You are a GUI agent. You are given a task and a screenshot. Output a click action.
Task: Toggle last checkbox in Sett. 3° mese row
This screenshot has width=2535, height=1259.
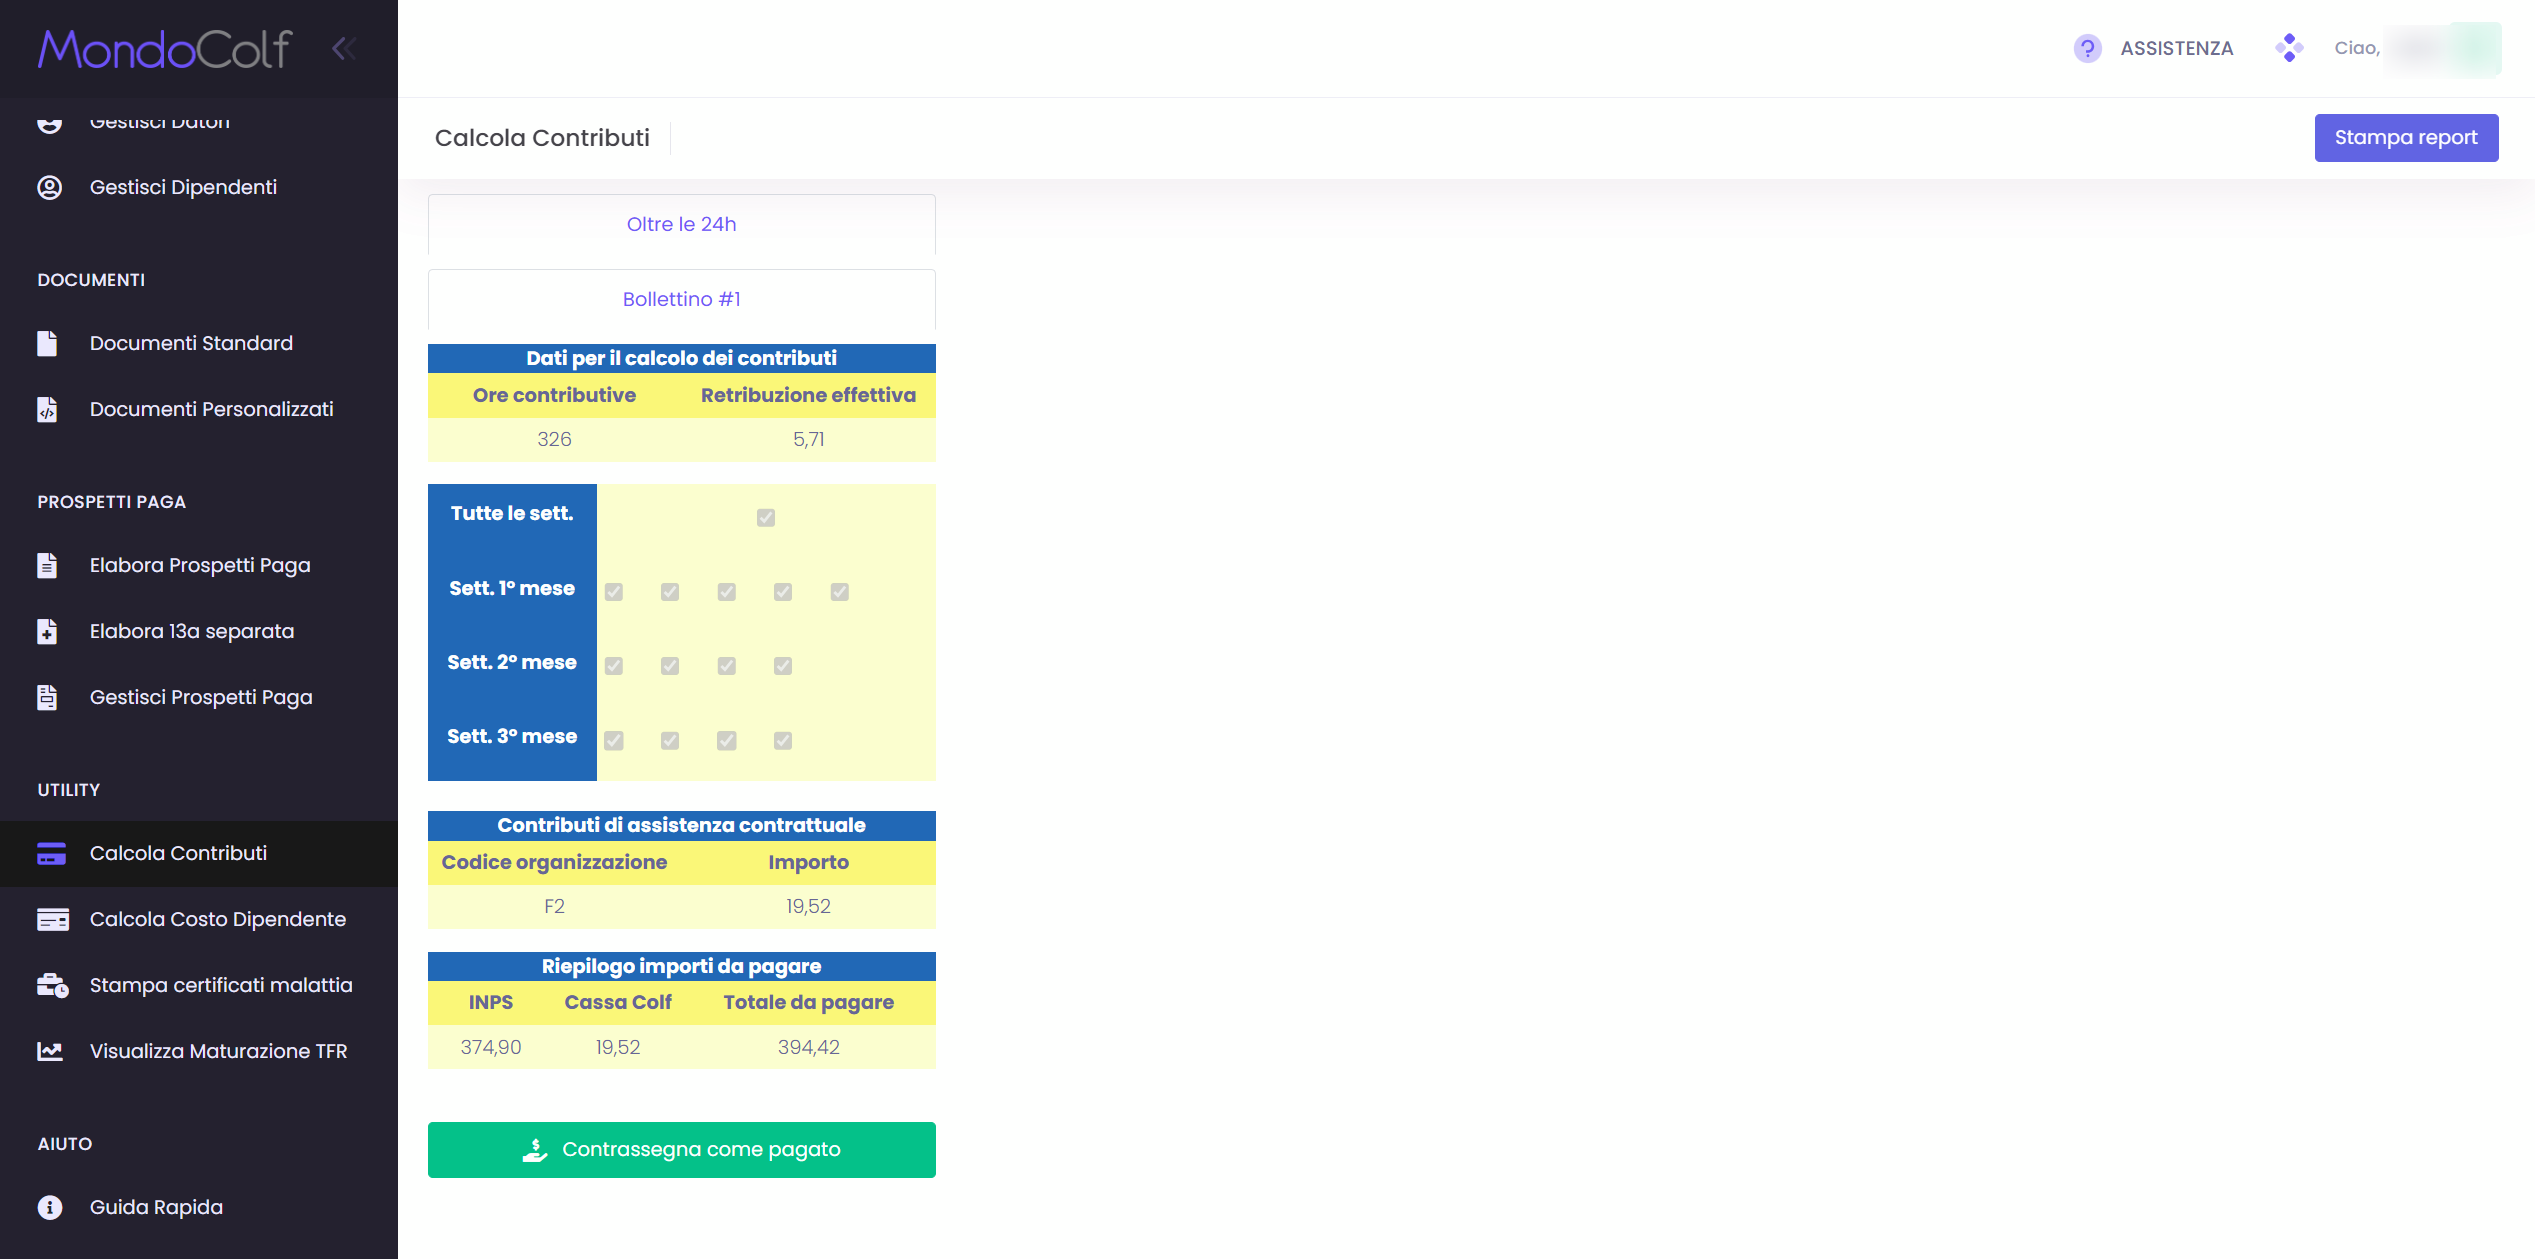coord(783,740)
